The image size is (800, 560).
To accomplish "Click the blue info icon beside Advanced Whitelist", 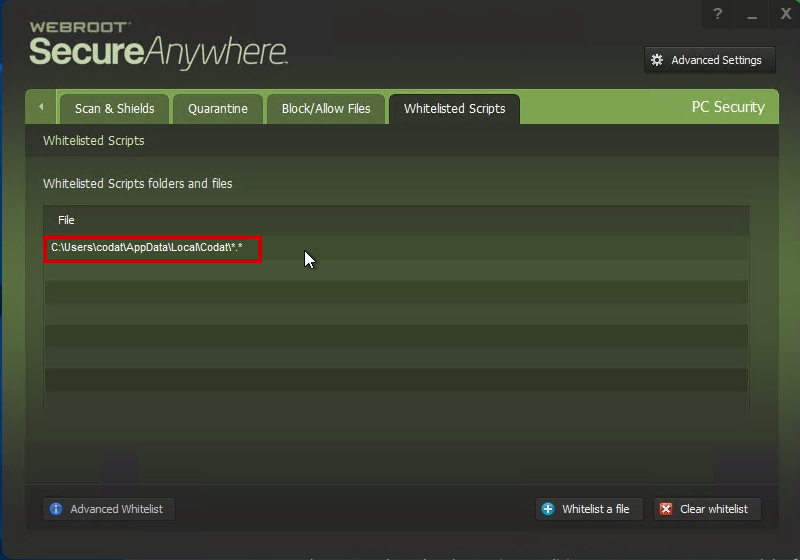I will (x=56, y=509).
